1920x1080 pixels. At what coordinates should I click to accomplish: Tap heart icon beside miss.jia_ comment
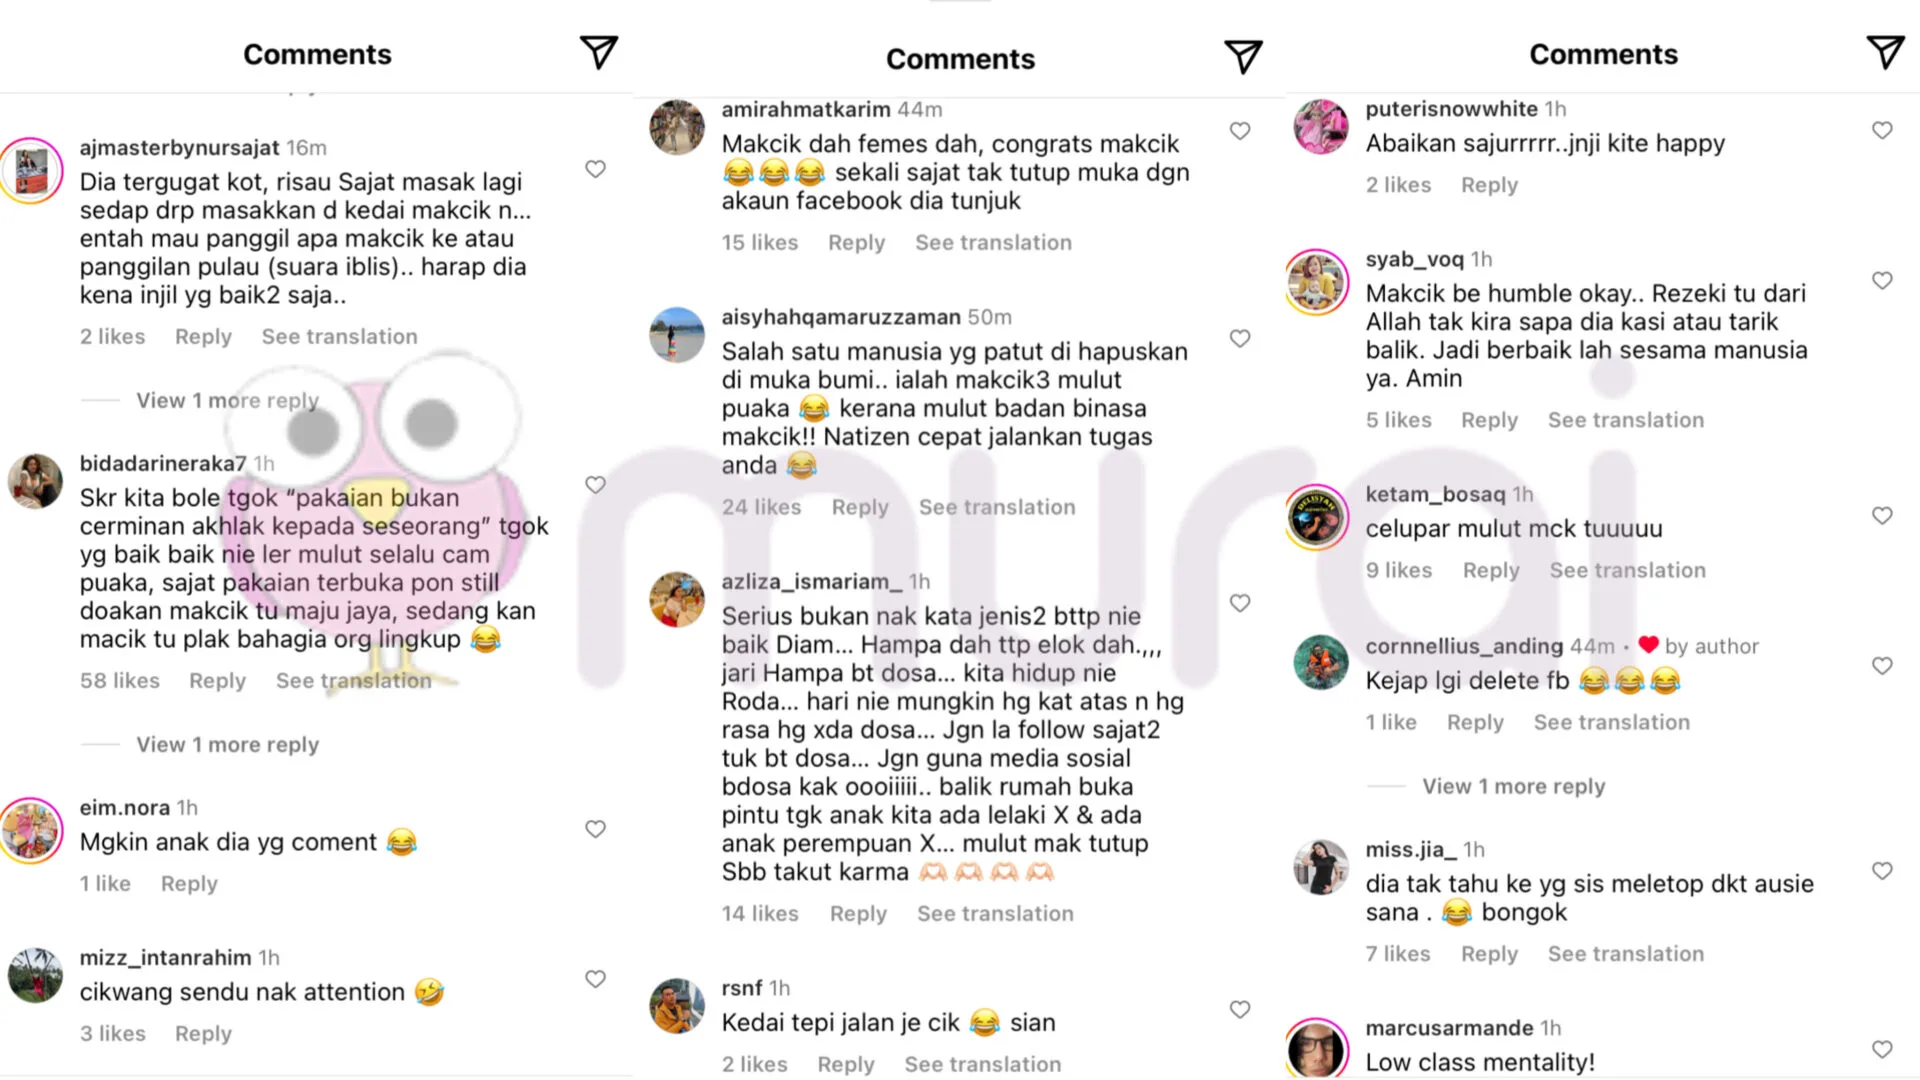[1882, 871]
